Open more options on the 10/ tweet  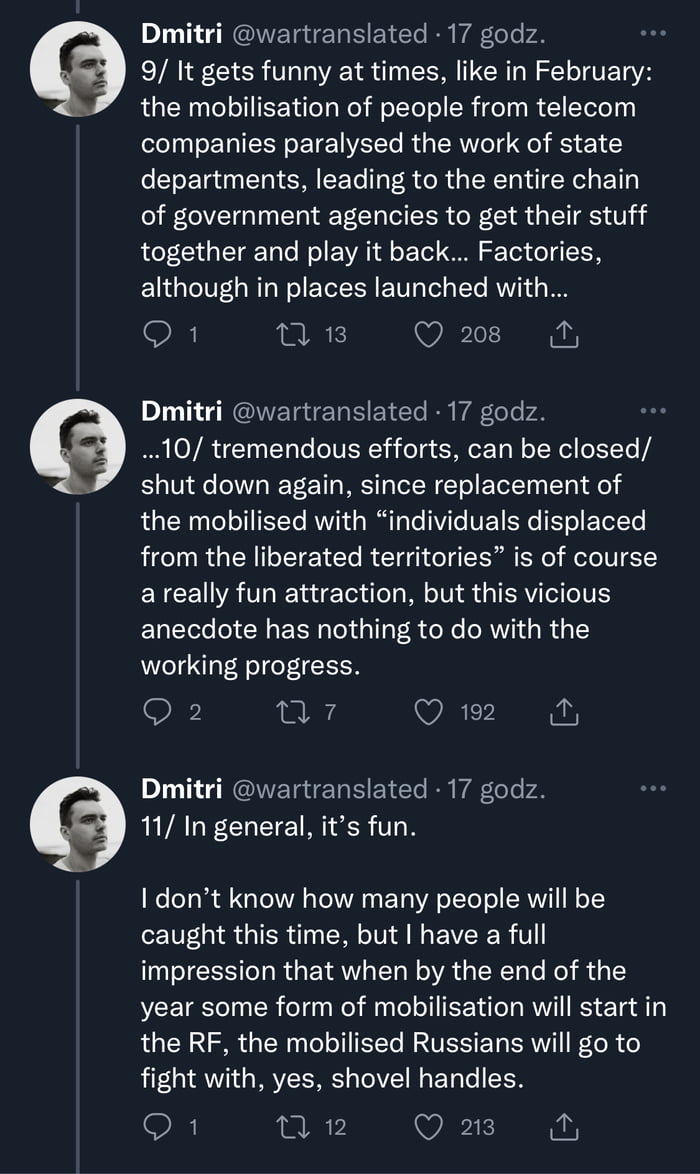[x=651, y=411]
